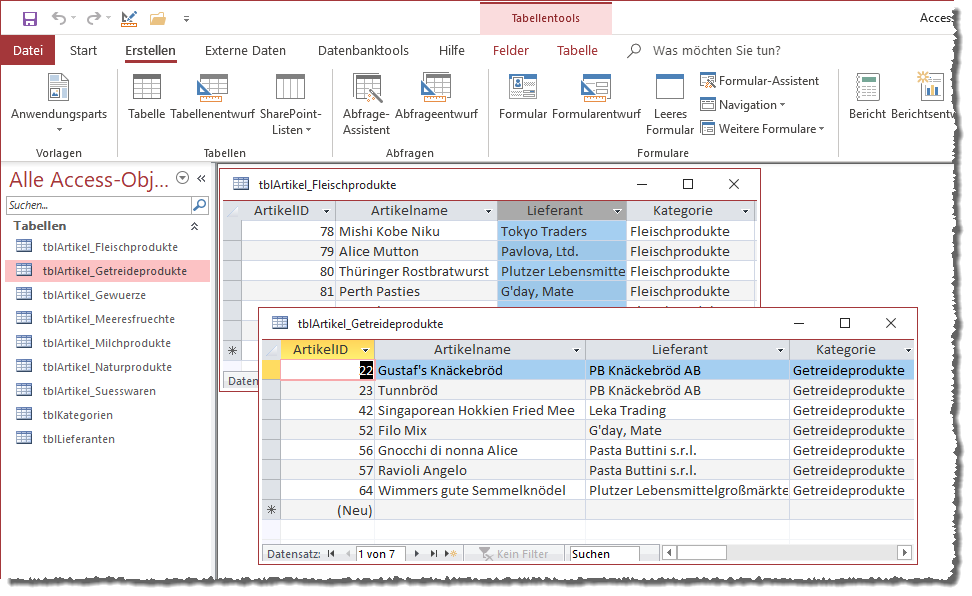
Task: Open tblArtikel_Milchprodukte in navigation pane
Action: point(106,343)
